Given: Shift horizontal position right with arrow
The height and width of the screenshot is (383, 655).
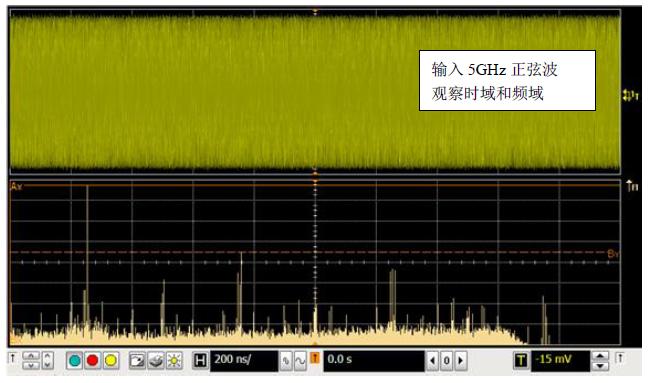Looking at the screenshot, I should click(461, 360).
